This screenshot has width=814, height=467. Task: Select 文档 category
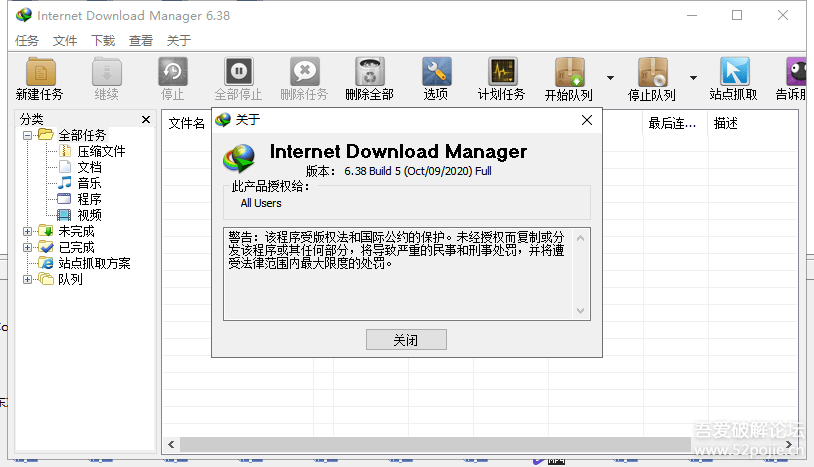tap(89, 168)
